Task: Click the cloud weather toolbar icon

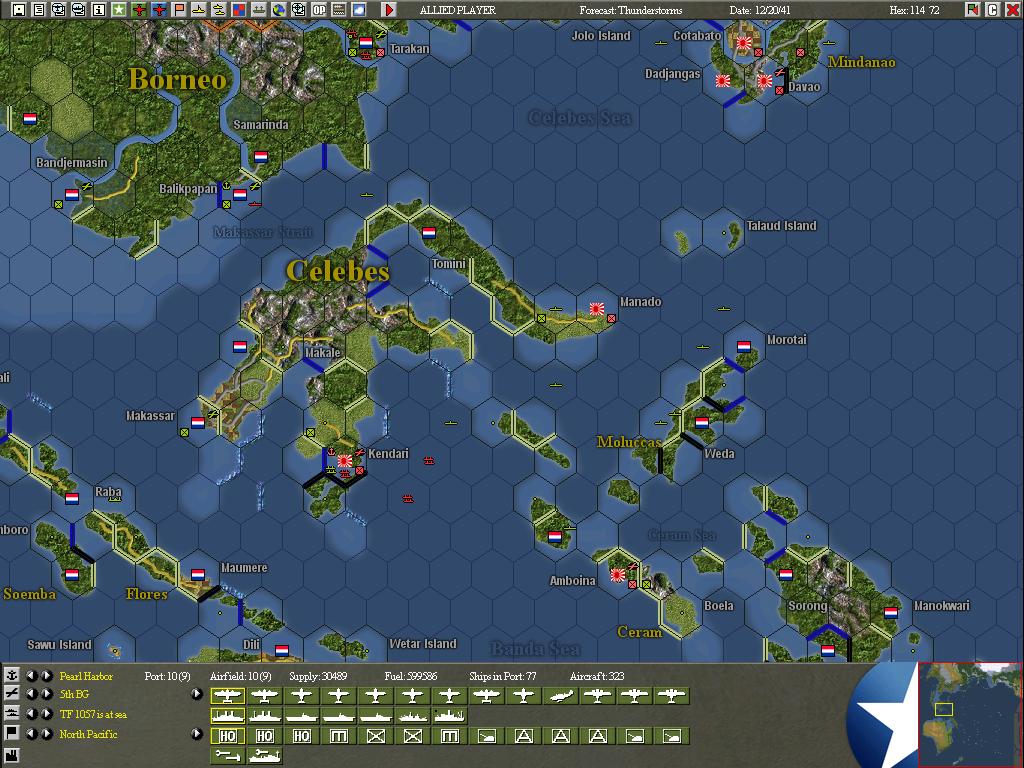Action: point(359,10)
